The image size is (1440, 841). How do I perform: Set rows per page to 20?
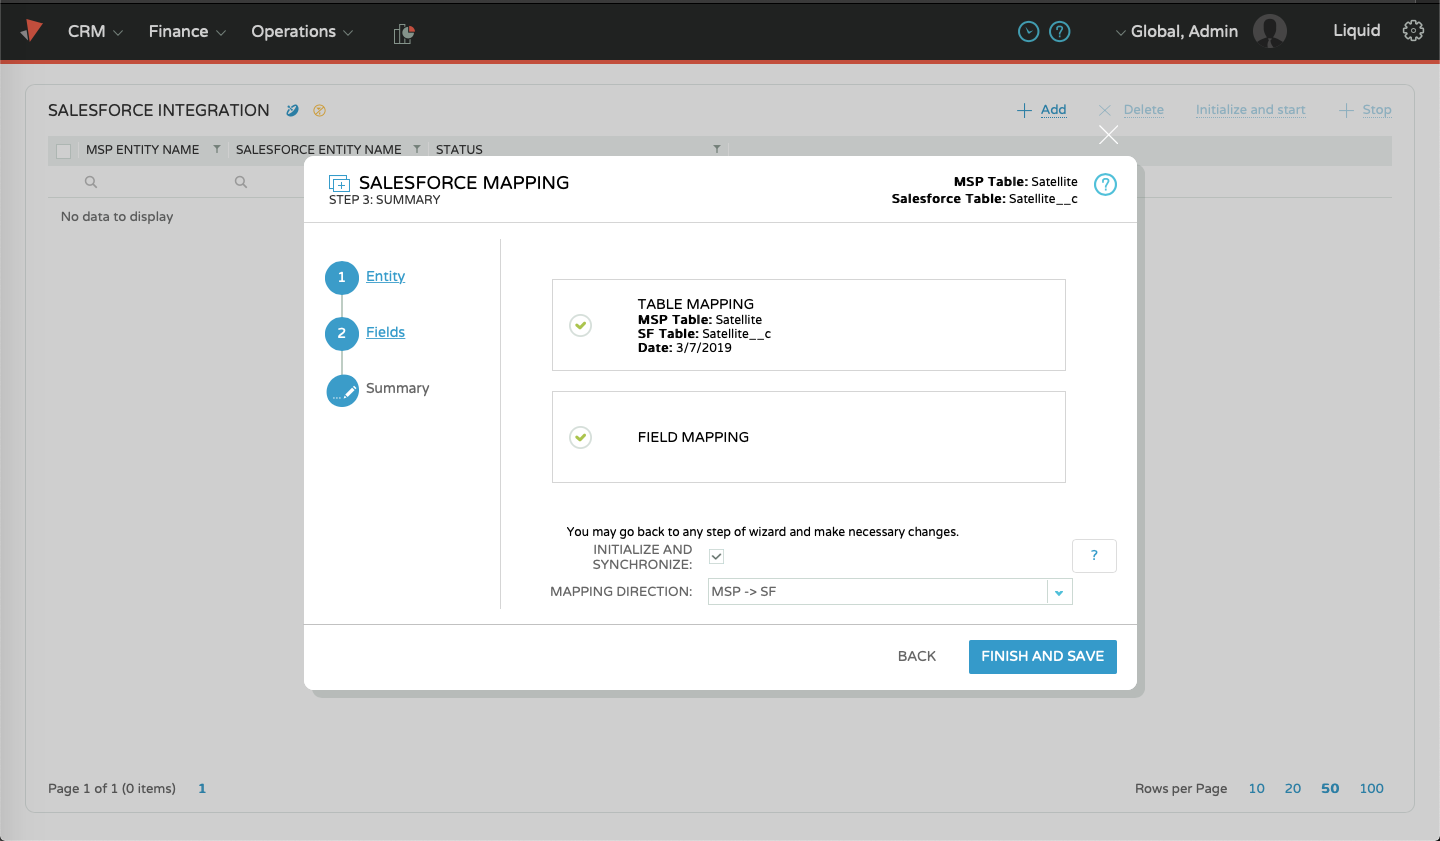1293,788
